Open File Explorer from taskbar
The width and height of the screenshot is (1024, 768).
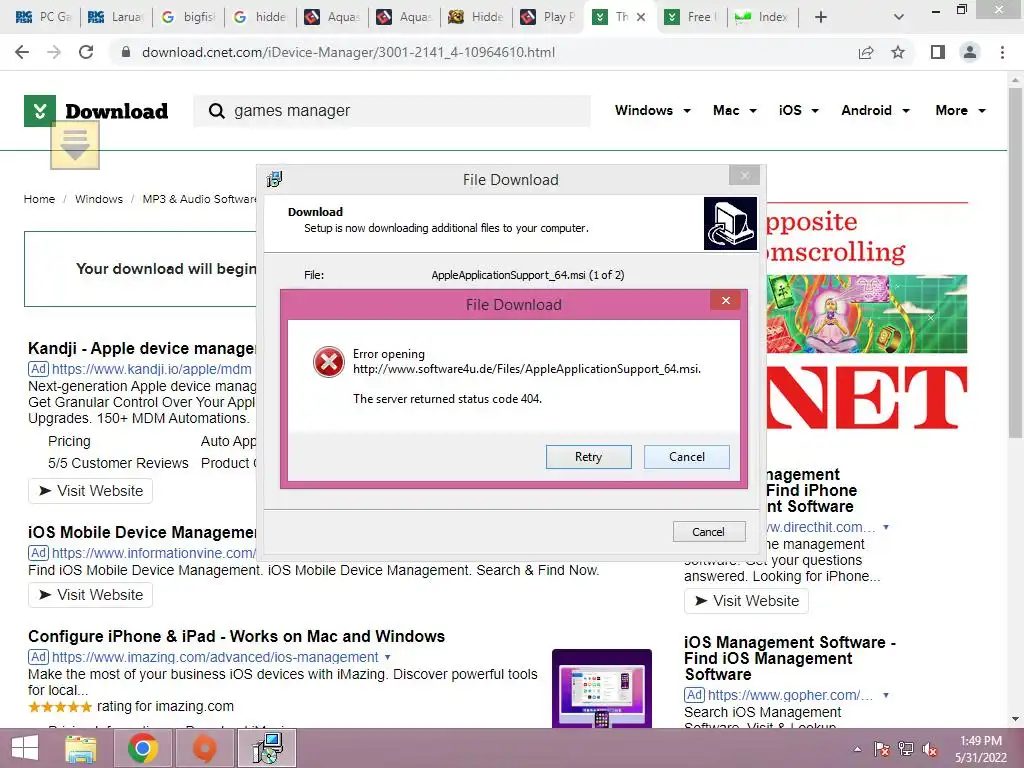[81, 748]
